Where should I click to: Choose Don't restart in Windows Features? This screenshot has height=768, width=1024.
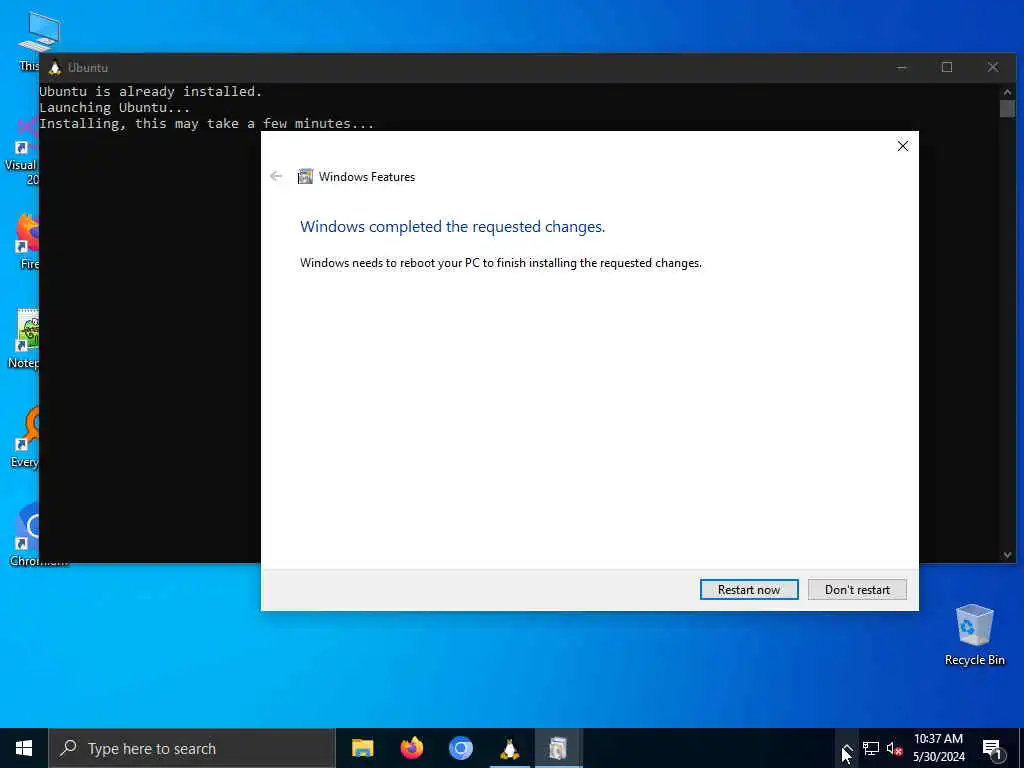[857, 589]
